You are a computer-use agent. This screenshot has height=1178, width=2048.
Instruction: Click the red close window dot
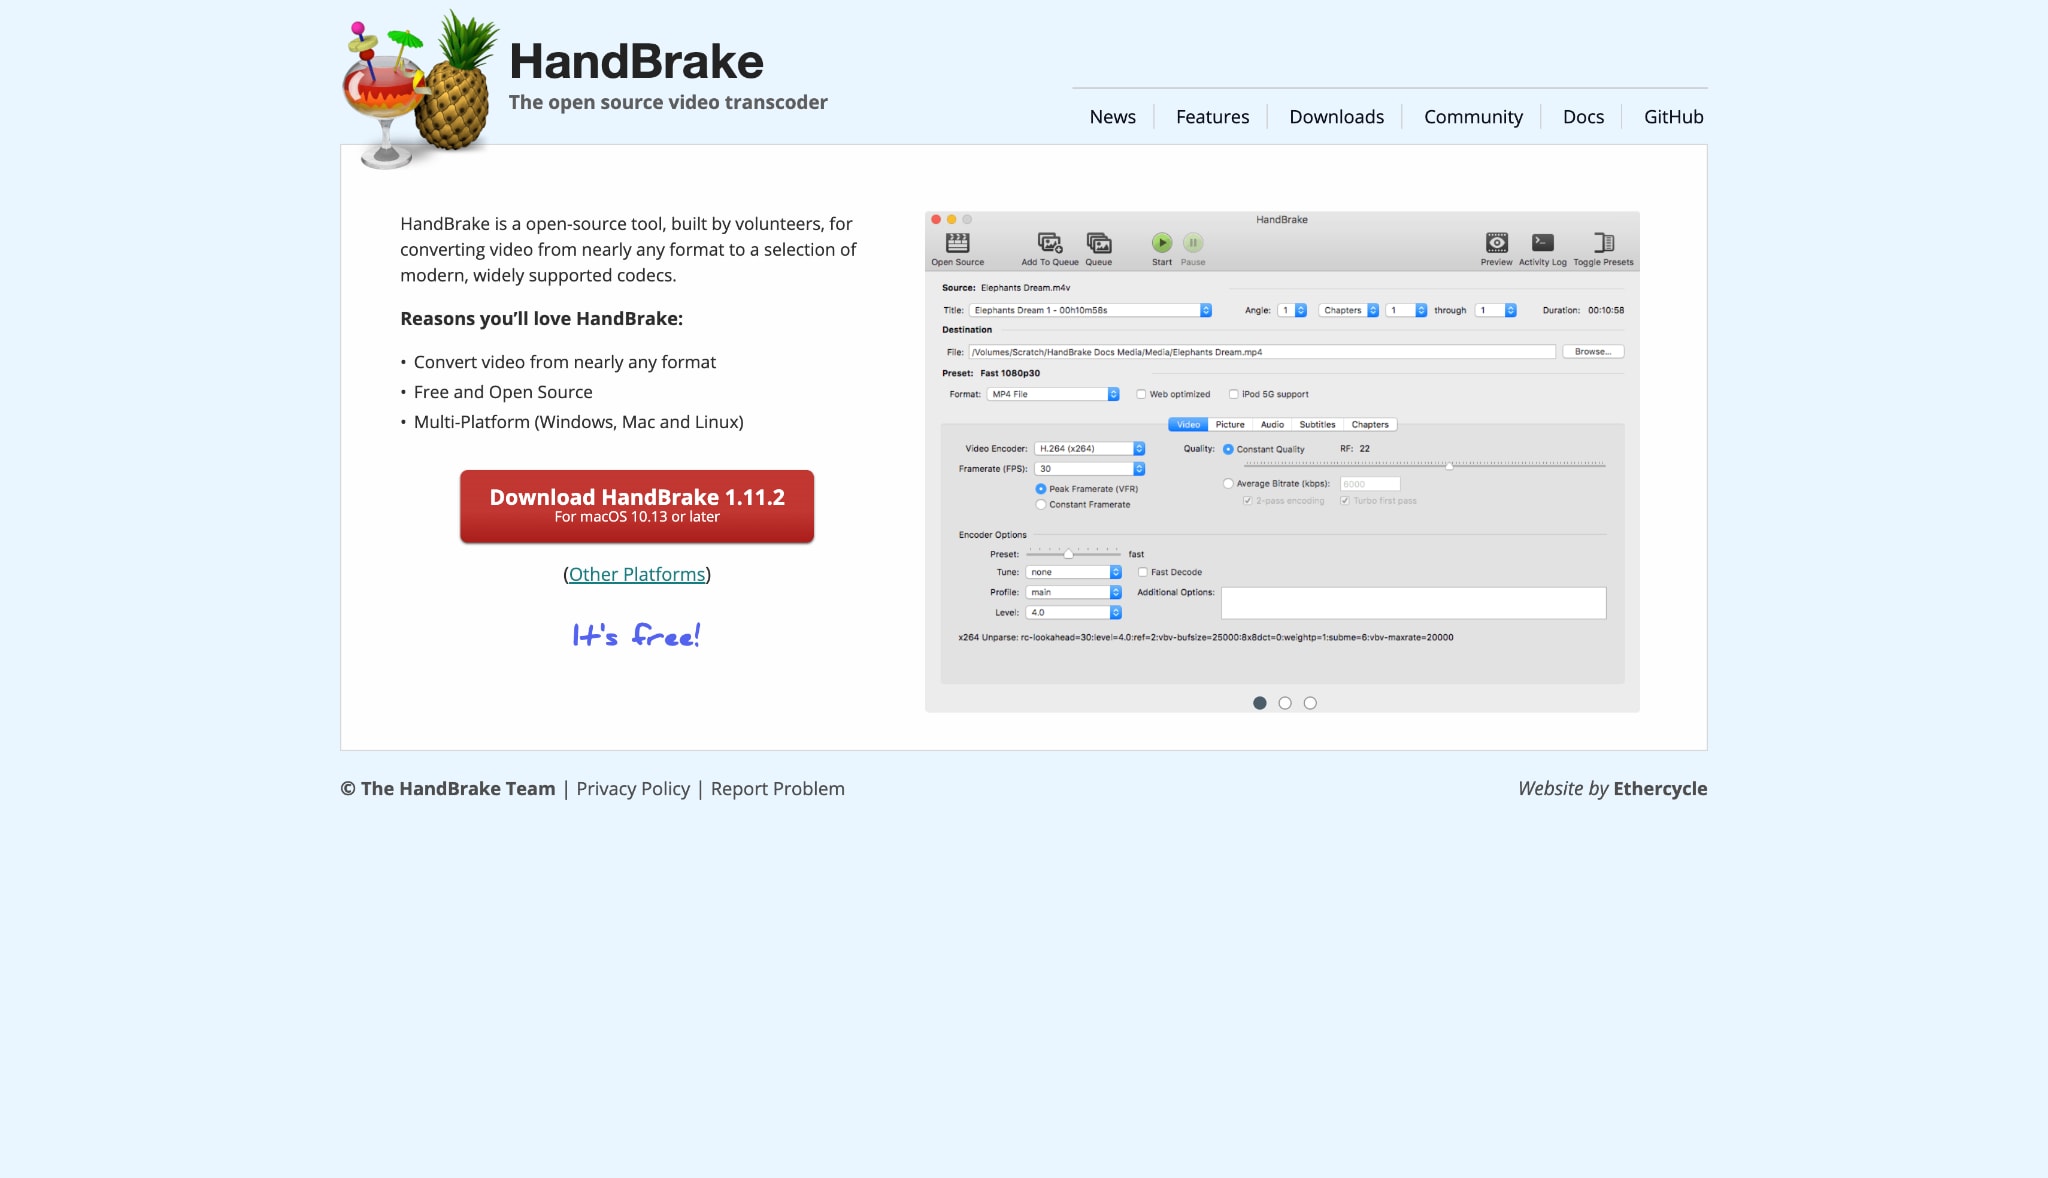point(936,219)
